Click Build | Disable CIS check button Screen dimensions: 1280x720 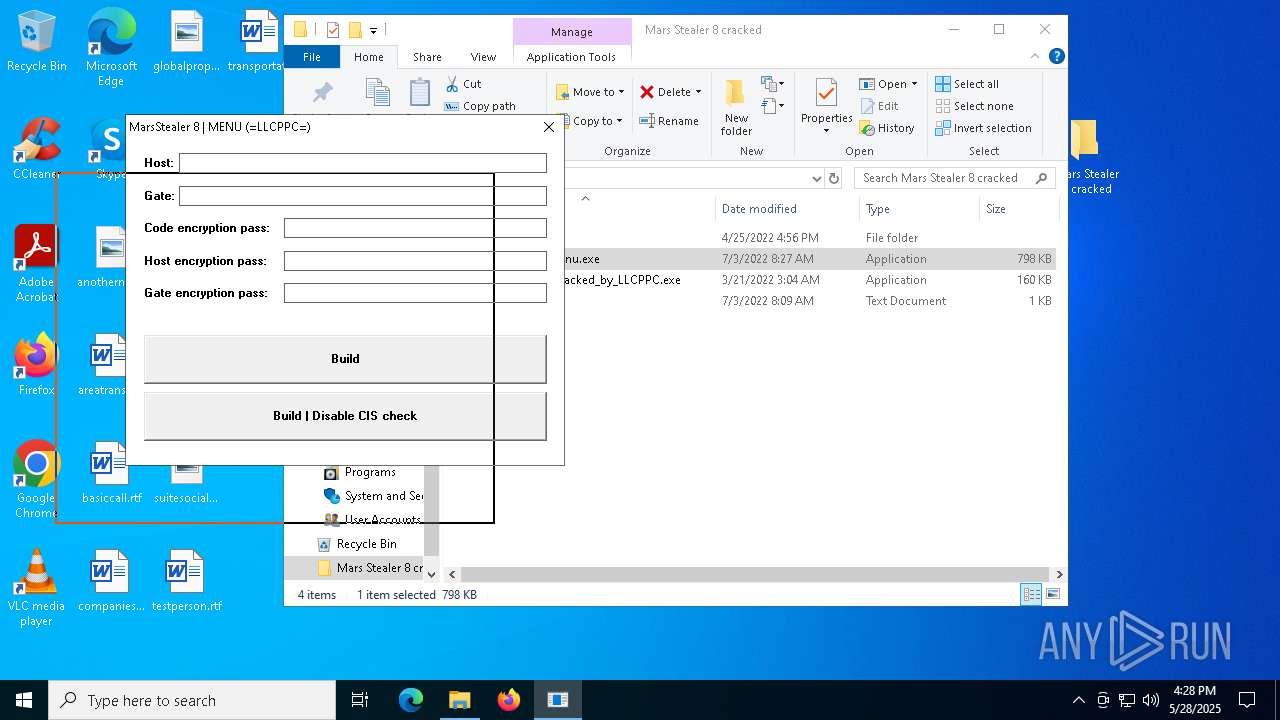[345, 415]
